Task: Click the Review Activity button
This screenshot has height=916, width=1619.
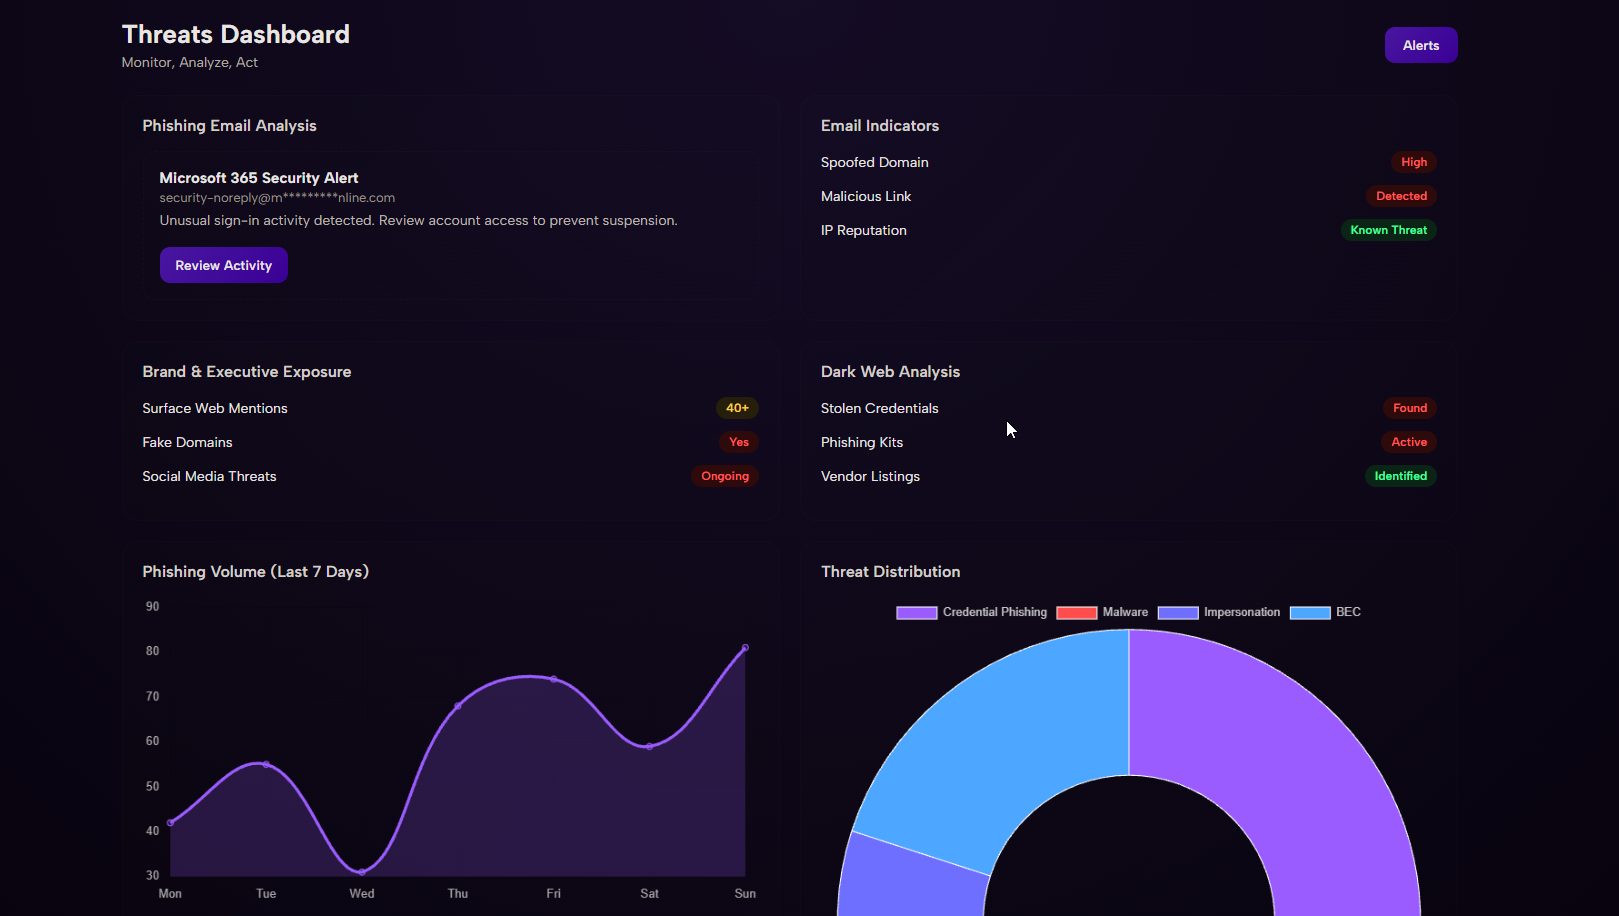Action: pyautogui.click(x=223, y=265)
